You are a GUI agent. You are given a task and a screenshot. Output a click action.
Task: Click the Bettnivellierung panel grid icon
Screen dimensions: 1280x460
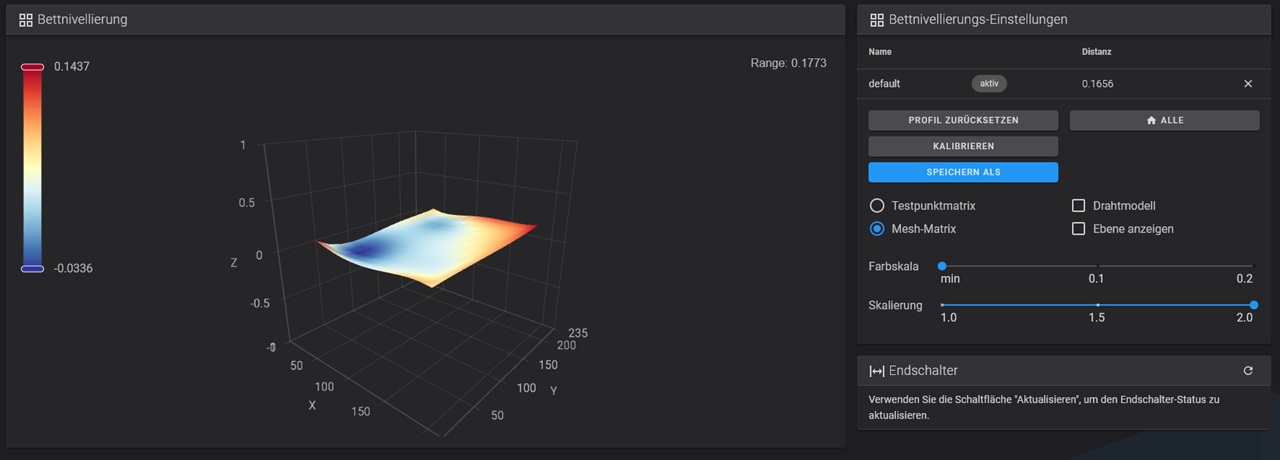tap(26, 20)
